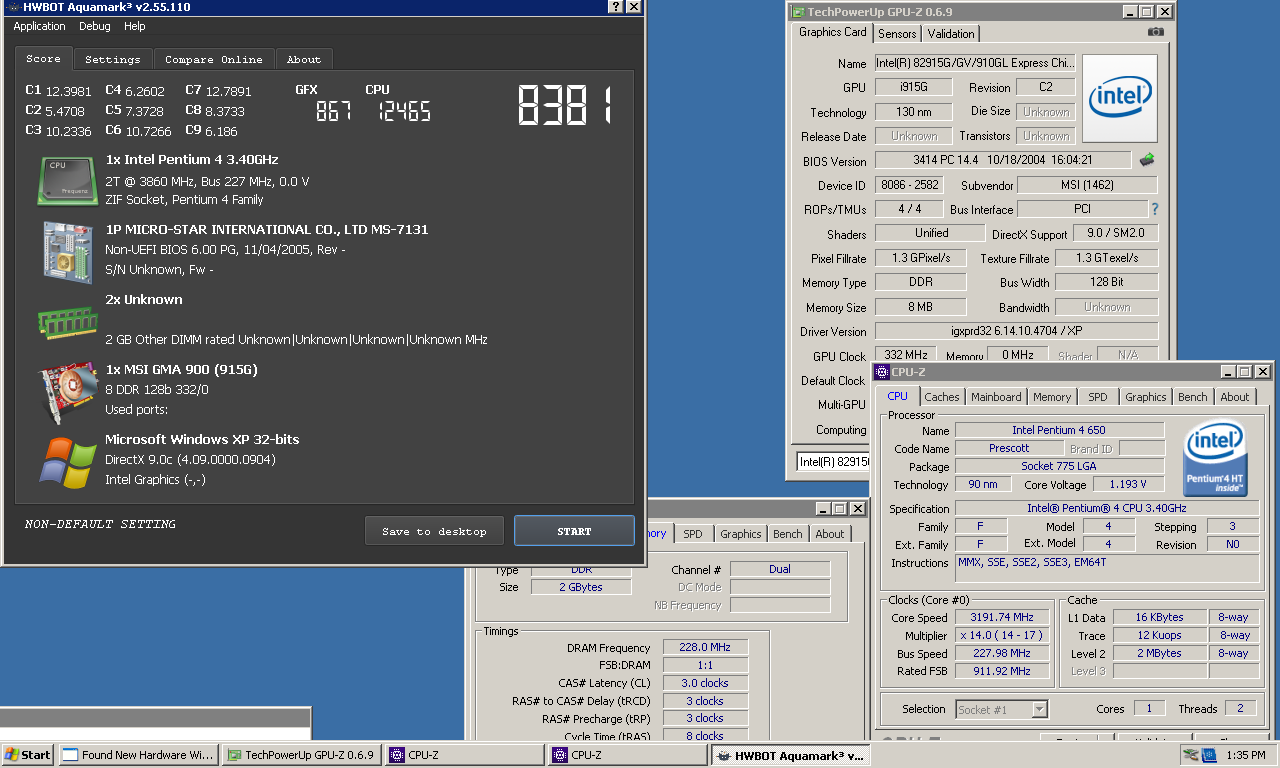The width and height of the screenshot is (1280, 768).
Task: Open the About tab in Aquamark
Action: (x=304, y=60)
